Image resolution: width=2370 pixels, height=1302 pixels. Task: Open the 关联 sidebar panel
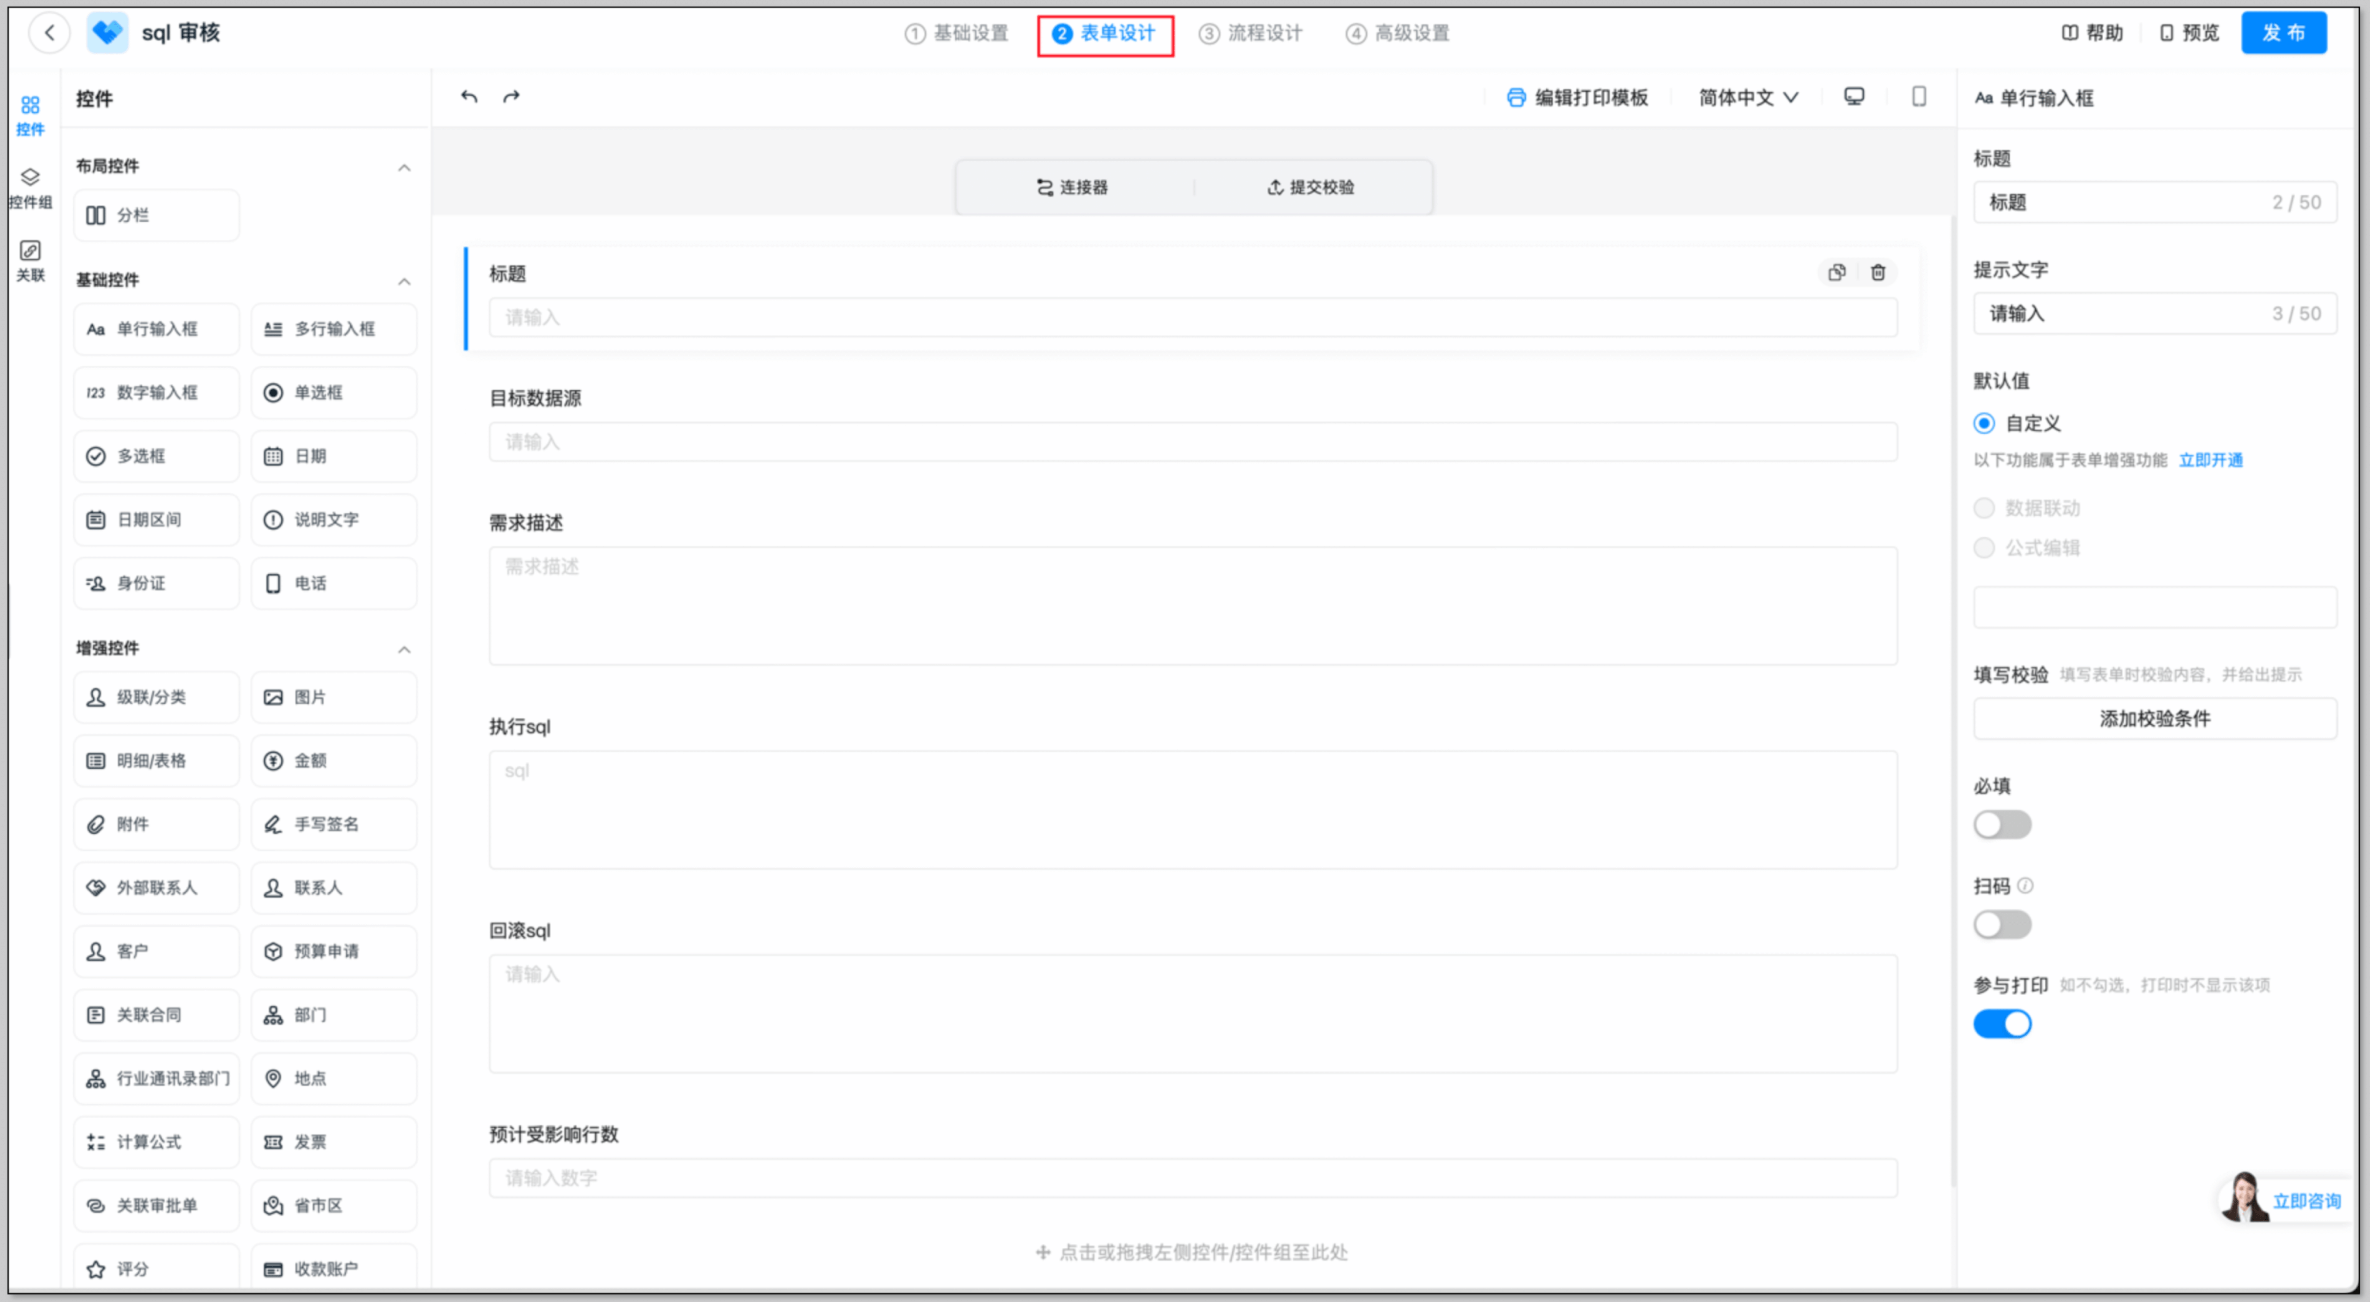[x=30, y=260]
